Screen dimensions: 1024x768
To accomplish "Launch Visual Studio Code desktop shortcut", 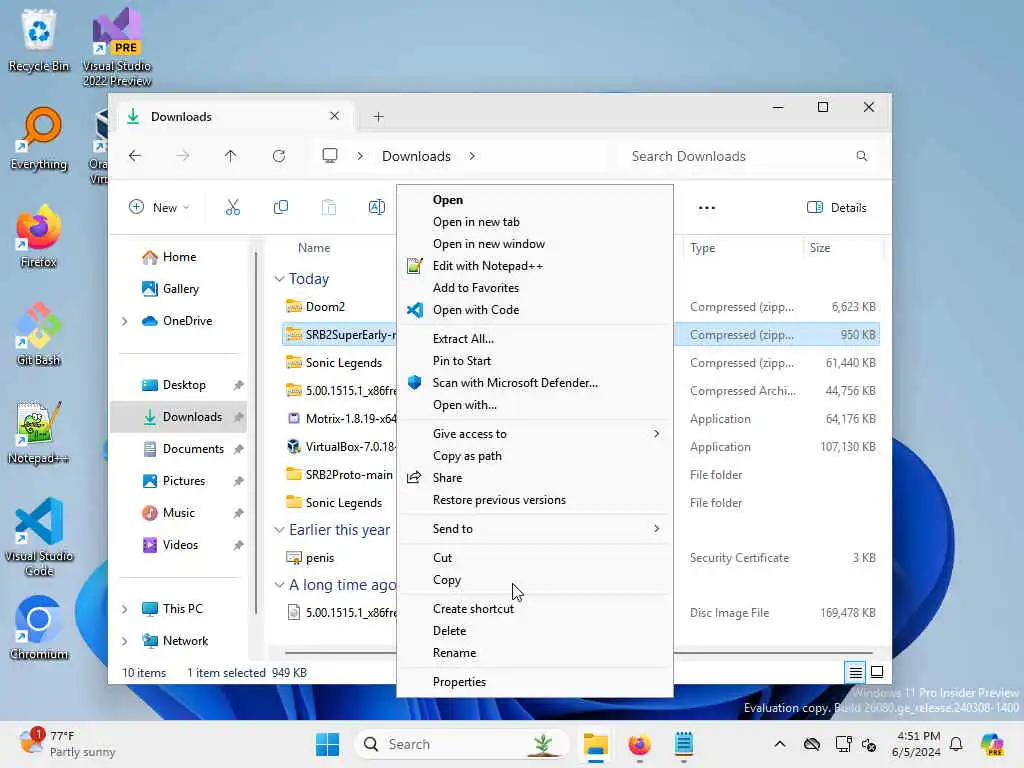I will point(39,537).
